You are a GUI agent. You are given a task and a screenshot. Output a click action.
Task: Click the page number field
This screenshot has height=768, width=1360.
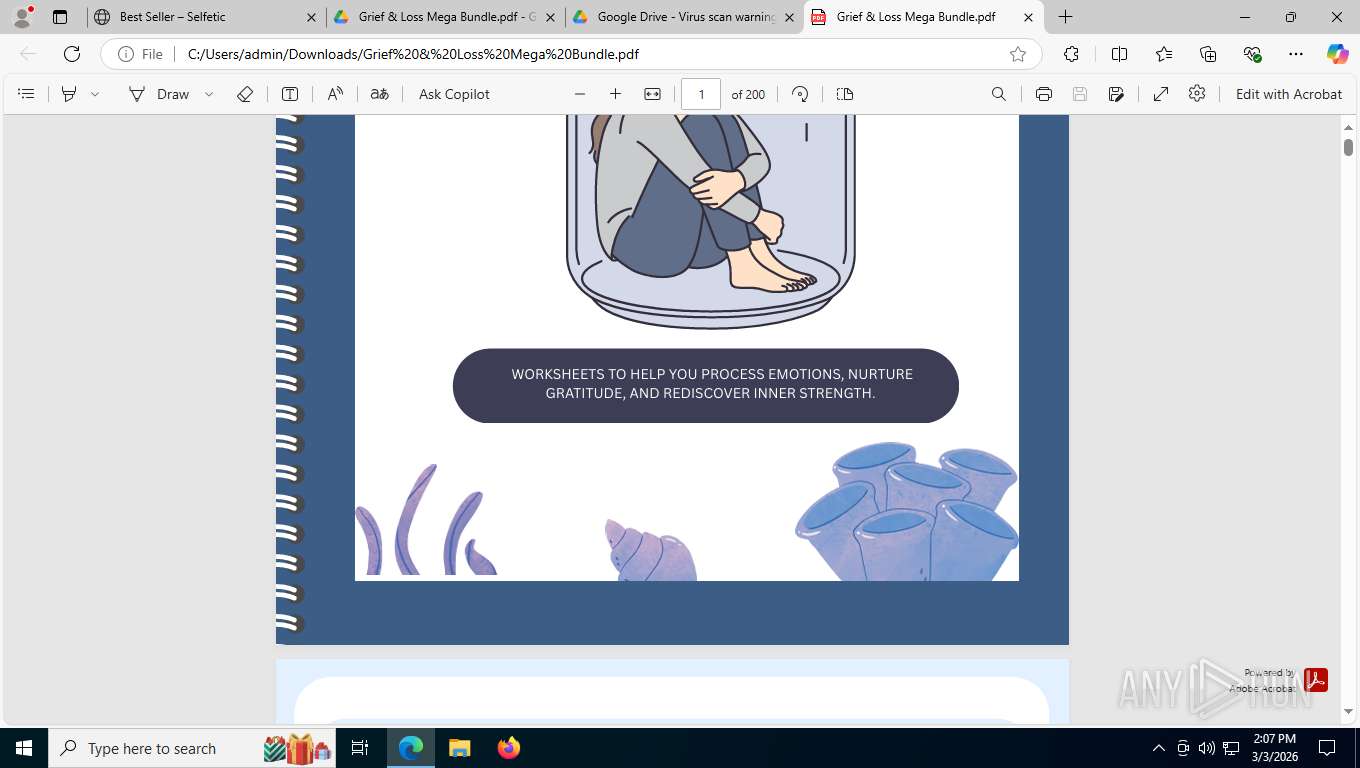coord(701,94)
